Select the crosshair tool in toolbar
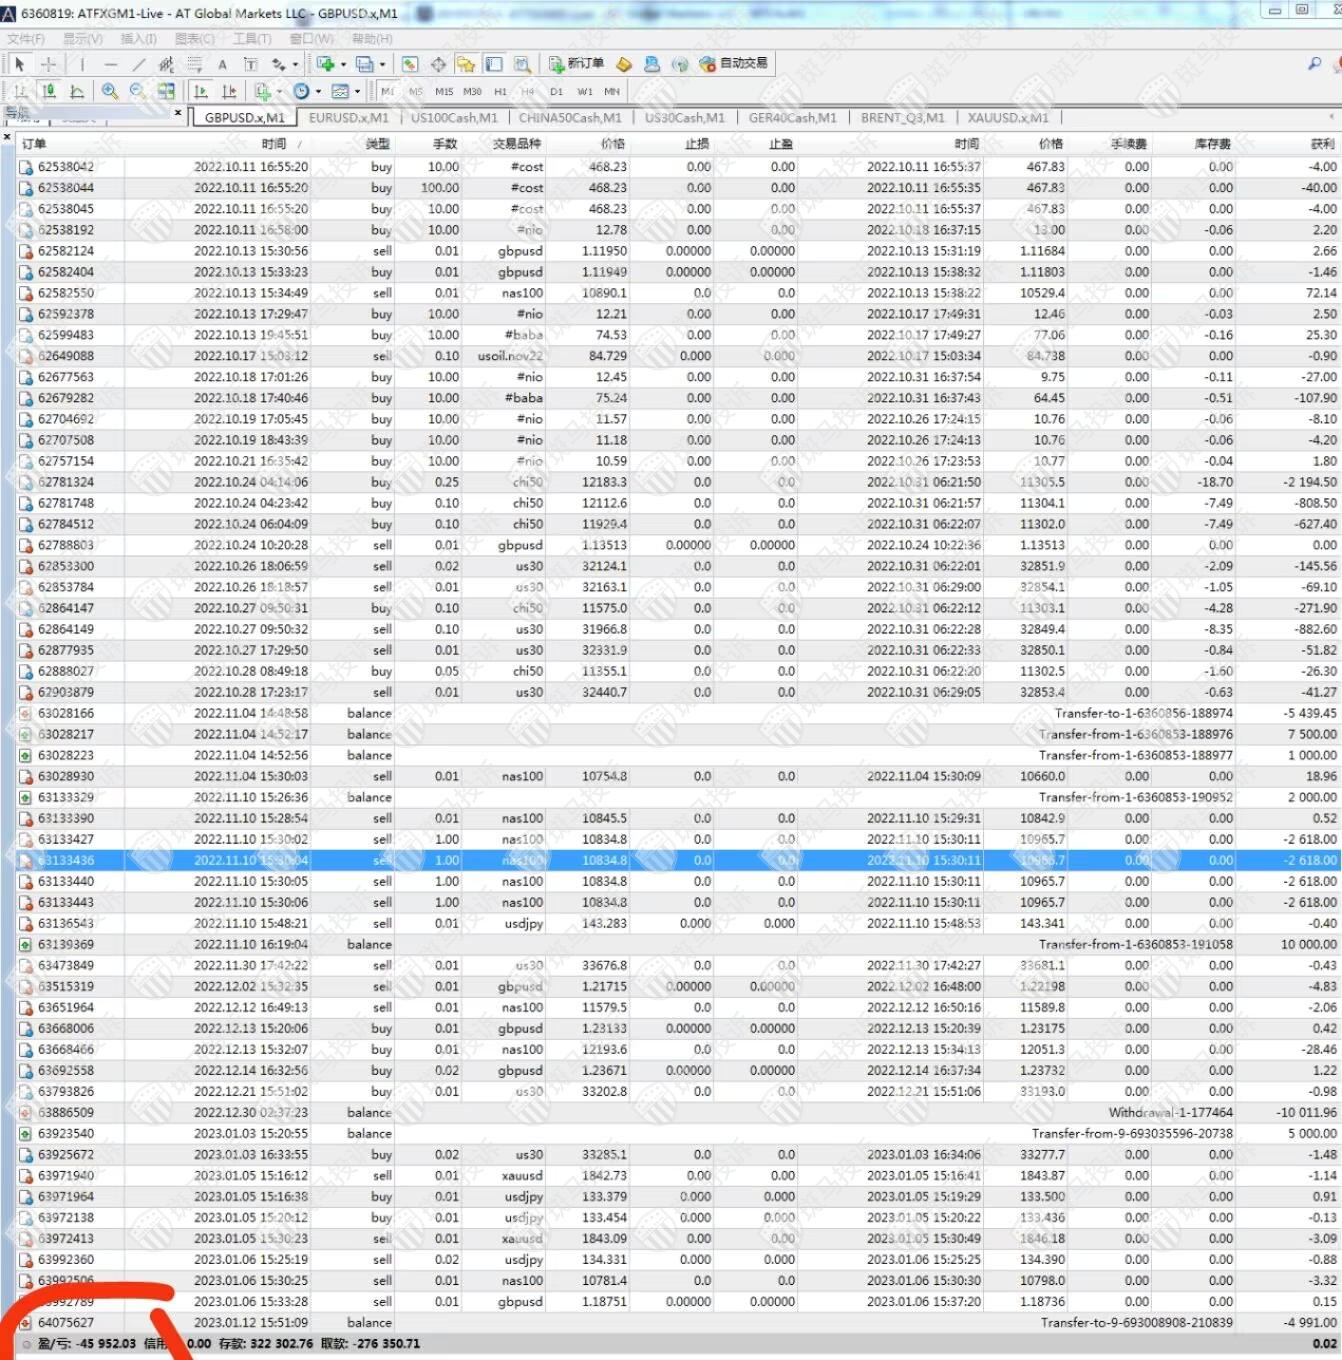 coord(48,64)
